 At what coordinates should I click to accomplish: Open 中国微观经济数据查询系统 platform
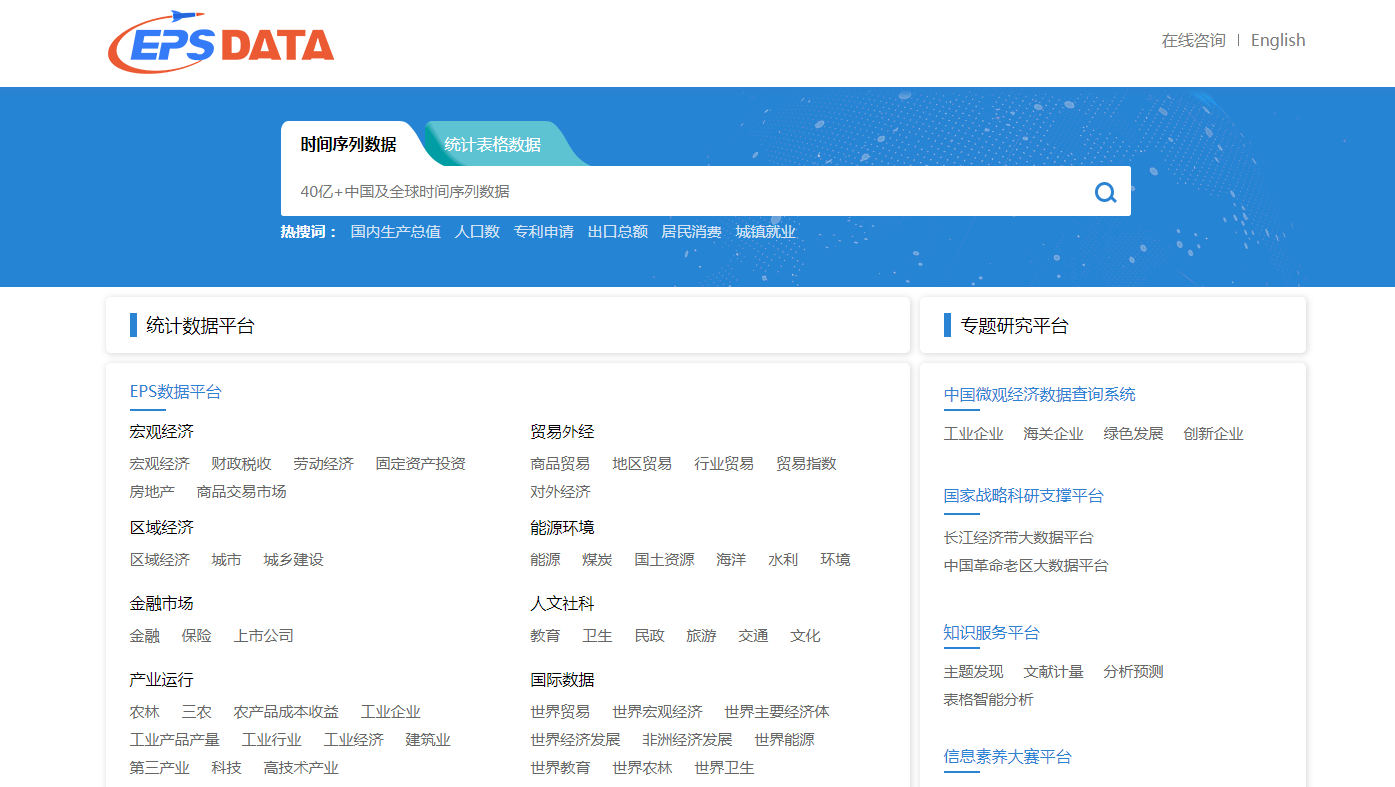pyautogui.click(x=1039, y=395)
